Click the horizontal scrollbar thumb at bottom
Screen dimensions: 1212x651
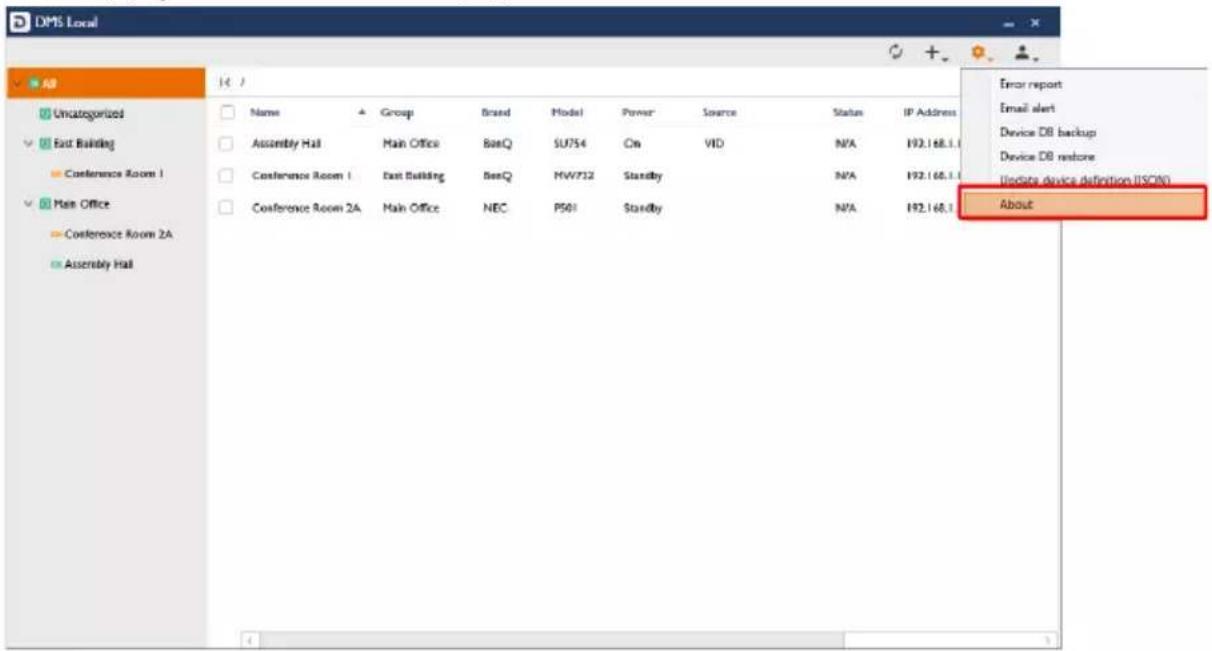pos(554,638)
